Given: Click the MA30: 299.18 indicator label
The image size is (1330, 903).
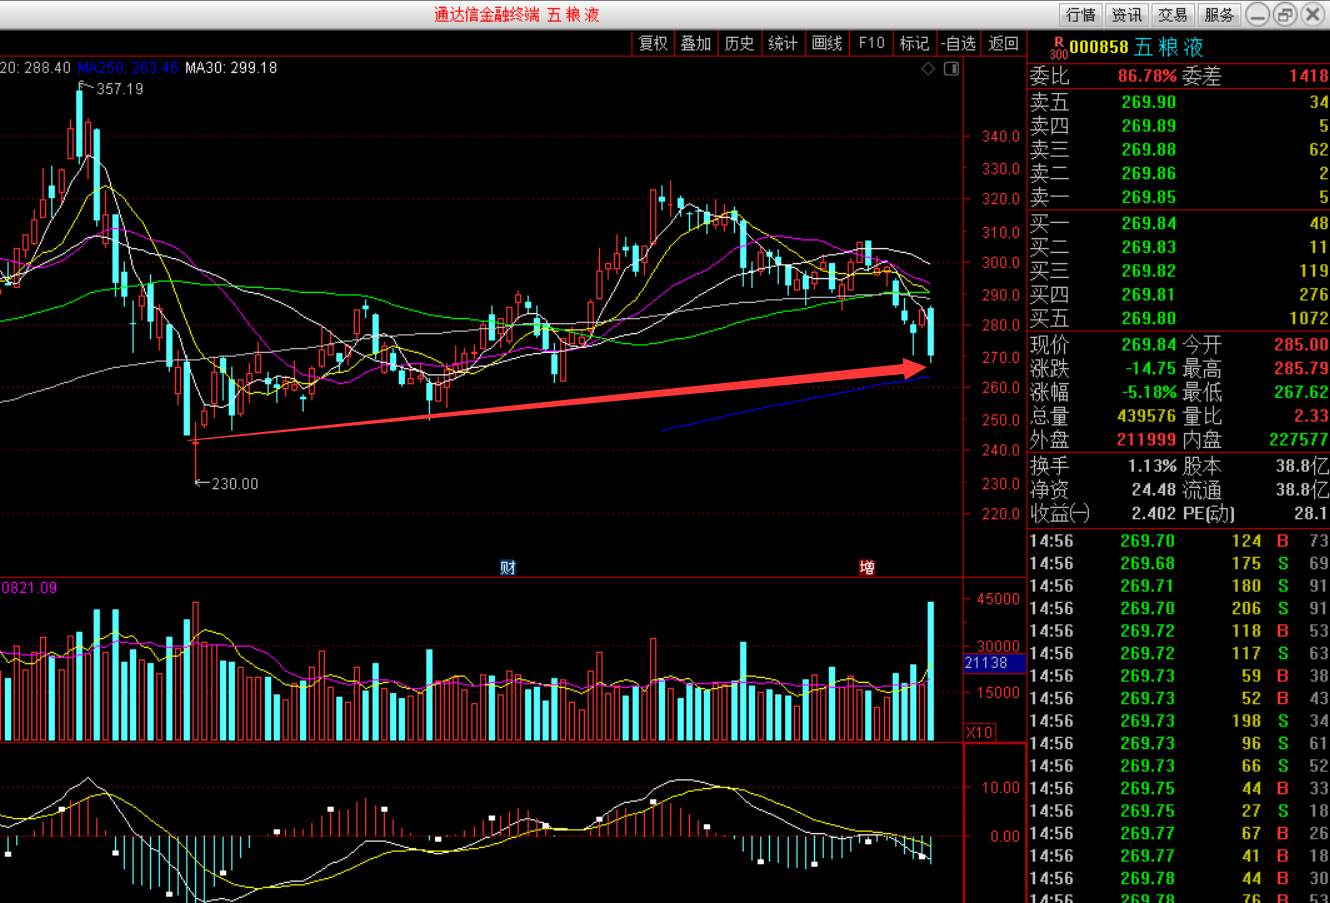Looking at the screenshot, I should (x=231, y=68).
